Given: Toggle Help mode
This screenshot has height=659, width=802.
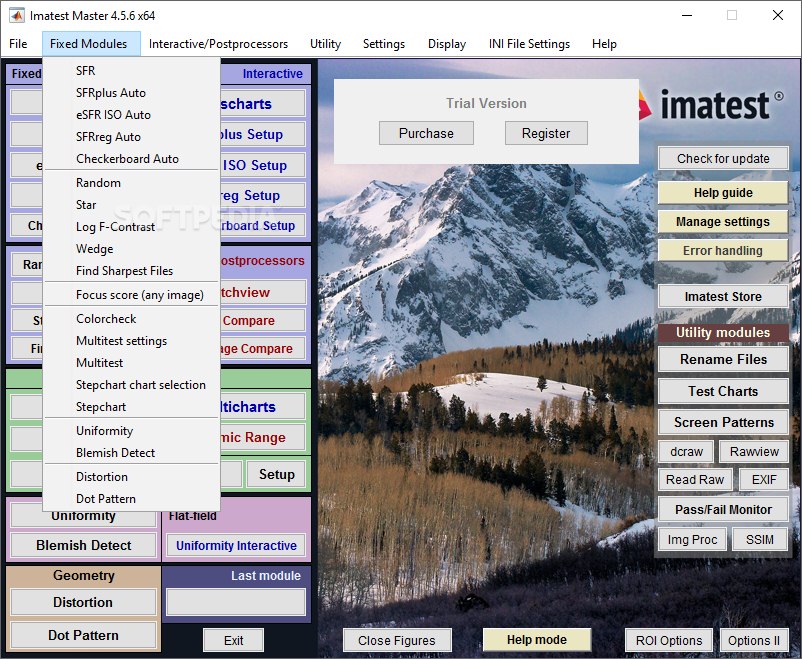Looking at the screenshot, I should (x=537, y=640).
